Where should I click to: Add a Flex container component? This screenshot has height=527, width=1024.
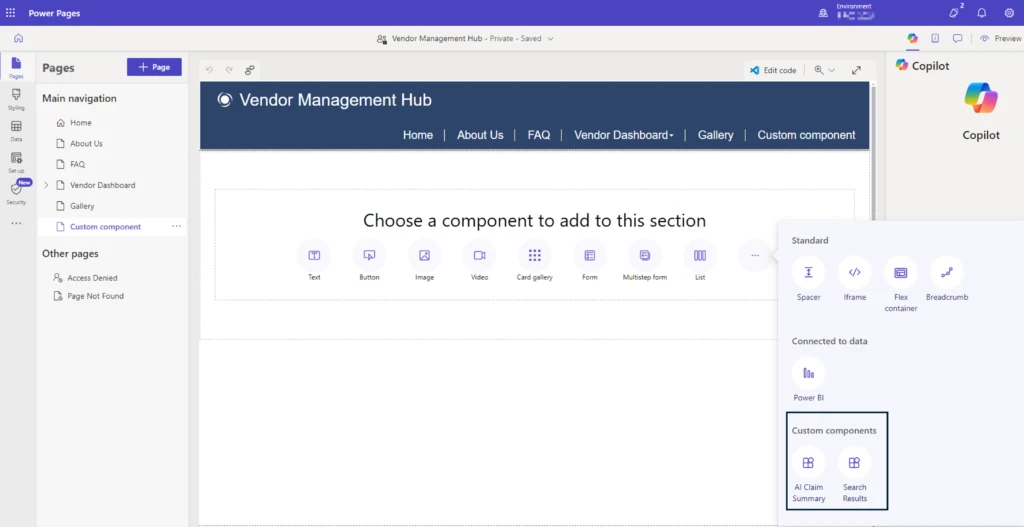[900, 273]
